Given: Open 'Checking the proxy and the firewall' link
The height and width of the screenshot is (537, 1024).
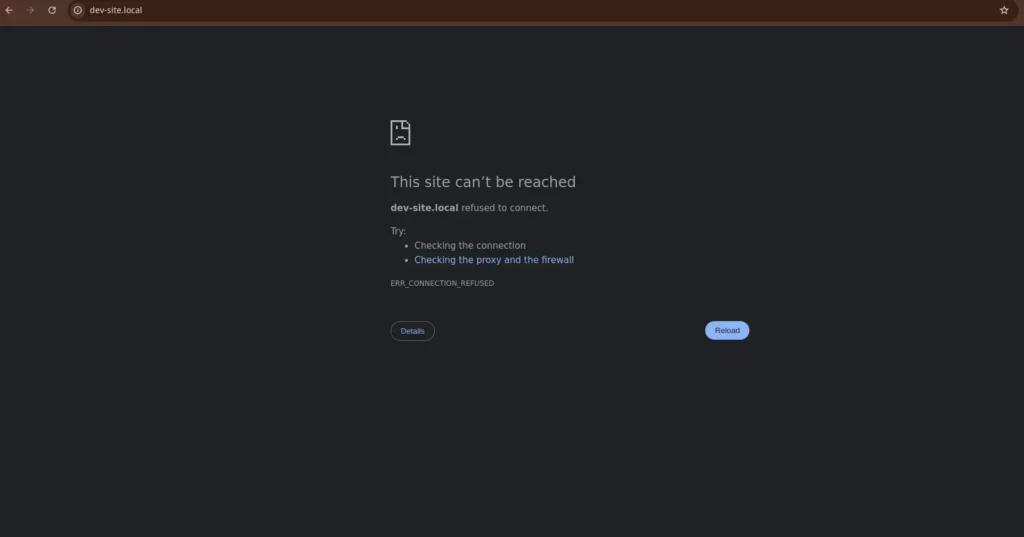Looking at the screenshot, I should click(x=494, y=260).
